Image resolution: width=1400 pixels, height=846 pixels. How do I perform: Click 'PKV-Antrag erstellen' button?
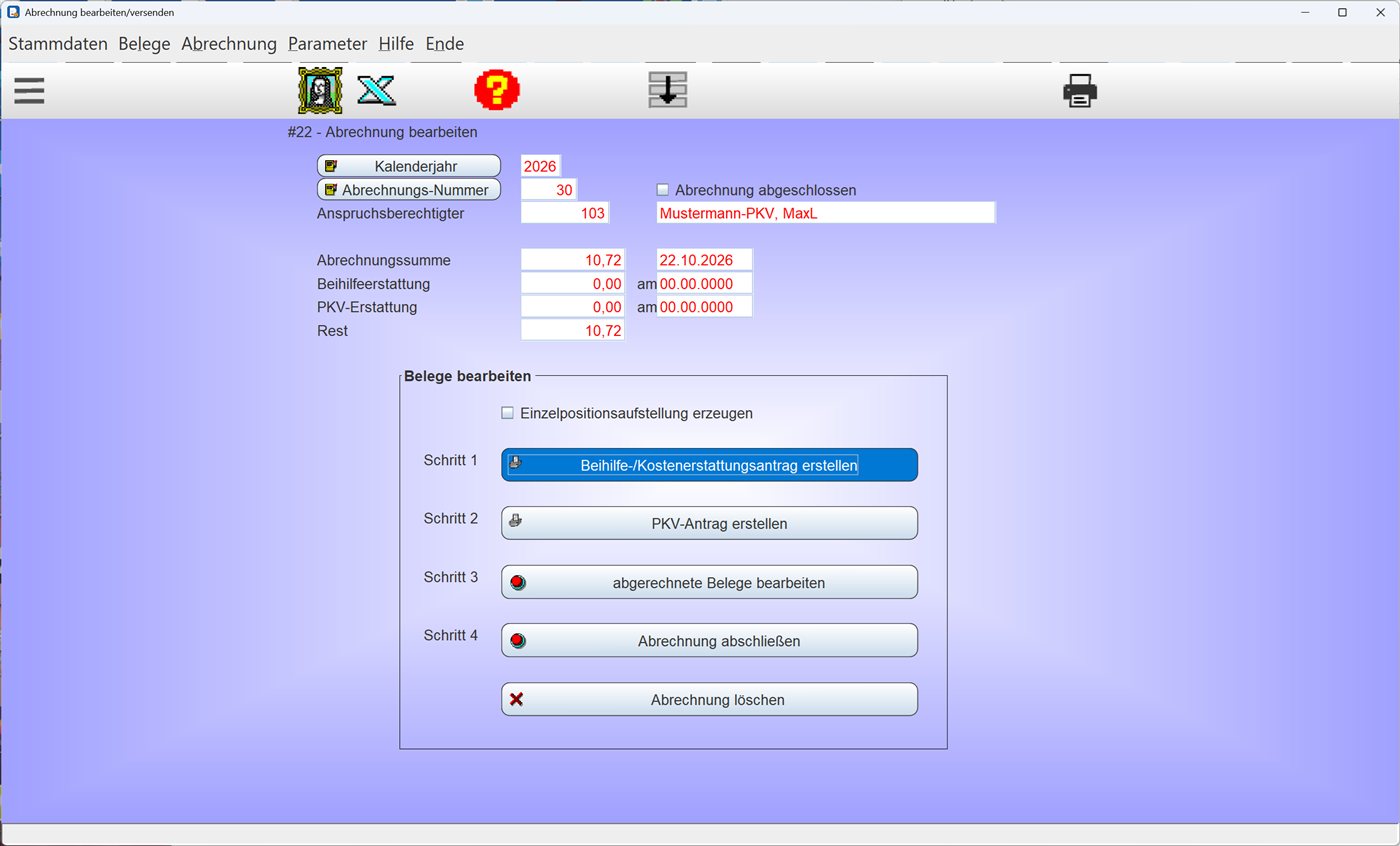point(709,523)
